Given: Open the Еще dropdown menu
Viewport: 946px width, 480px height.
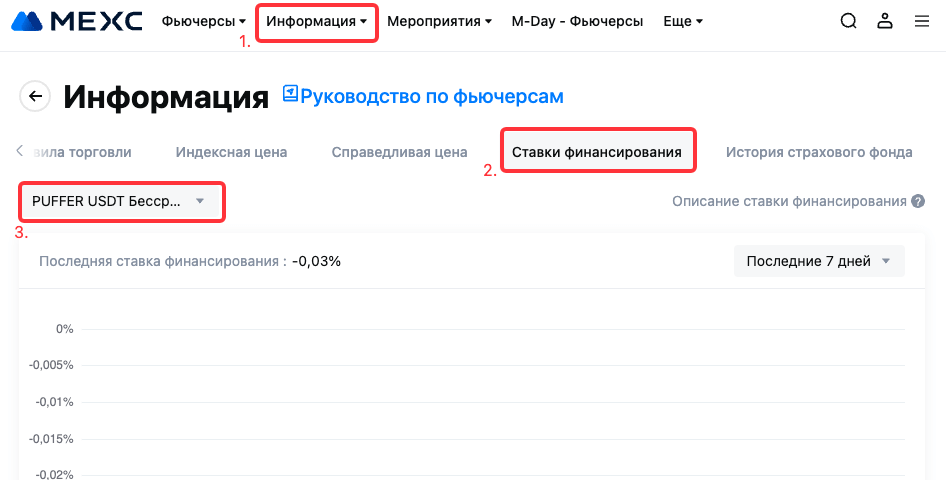Looking at the screenshot, I should tap(683, 21).
